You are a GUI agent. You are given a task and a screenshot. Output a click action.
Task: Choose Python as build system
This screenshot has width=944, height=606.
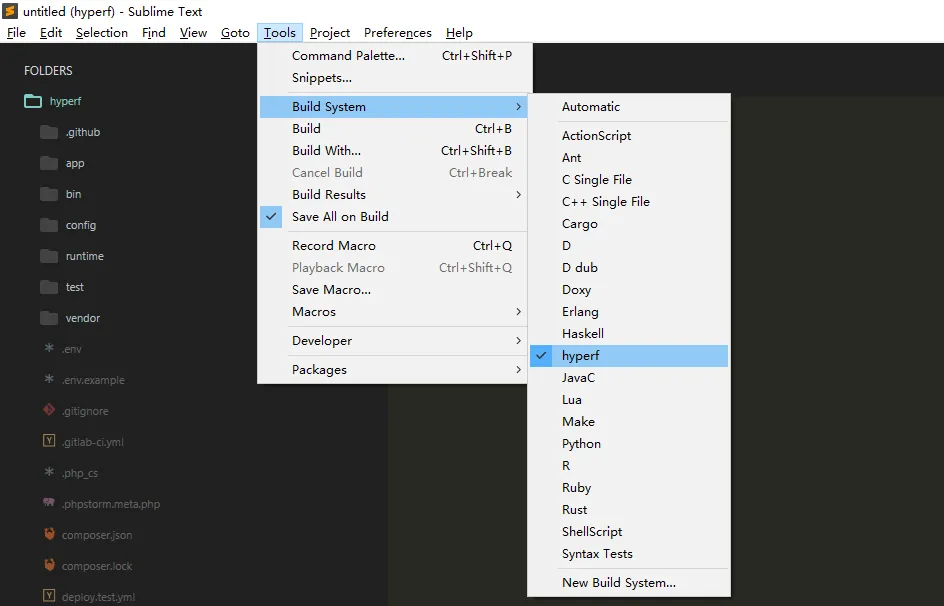point(629,444)
